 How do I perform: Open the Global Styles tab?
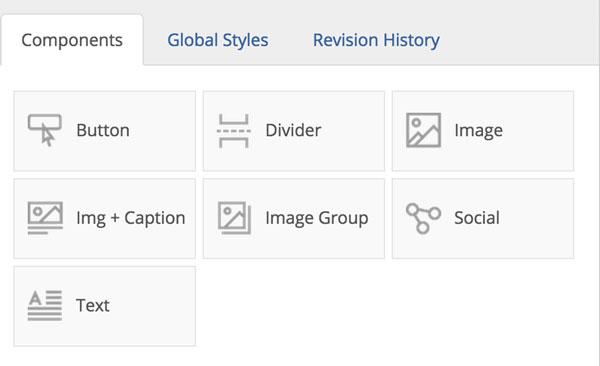click(x=218, y=40)
